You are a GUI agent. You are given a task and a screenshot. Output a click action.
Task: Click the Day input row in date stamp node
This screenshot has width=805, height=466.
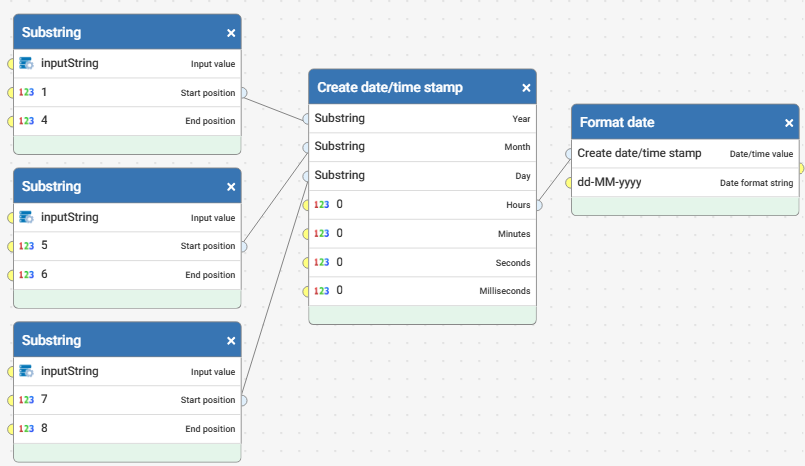[x=422, y=176]
